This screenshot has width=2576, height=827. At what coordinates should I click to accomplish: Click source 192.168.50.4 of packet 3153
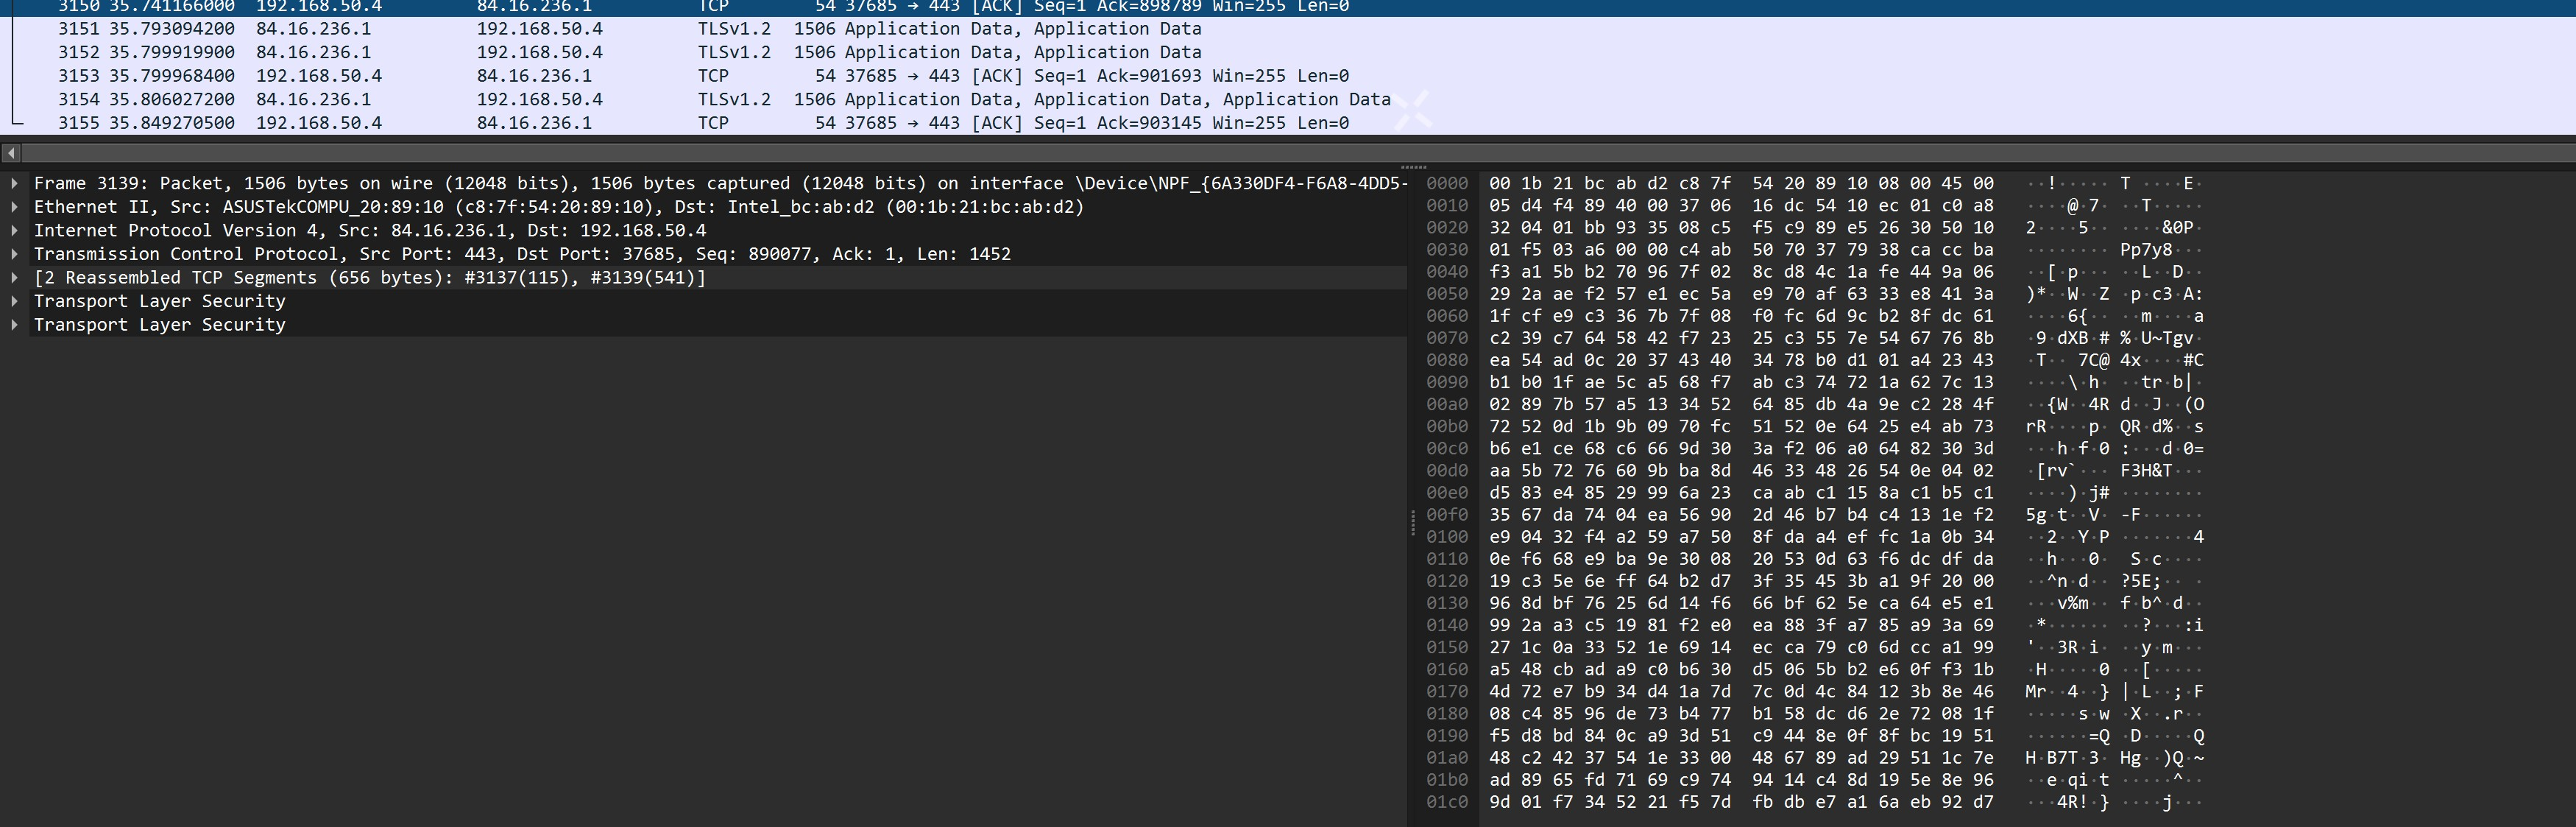(x=319, y=76)
